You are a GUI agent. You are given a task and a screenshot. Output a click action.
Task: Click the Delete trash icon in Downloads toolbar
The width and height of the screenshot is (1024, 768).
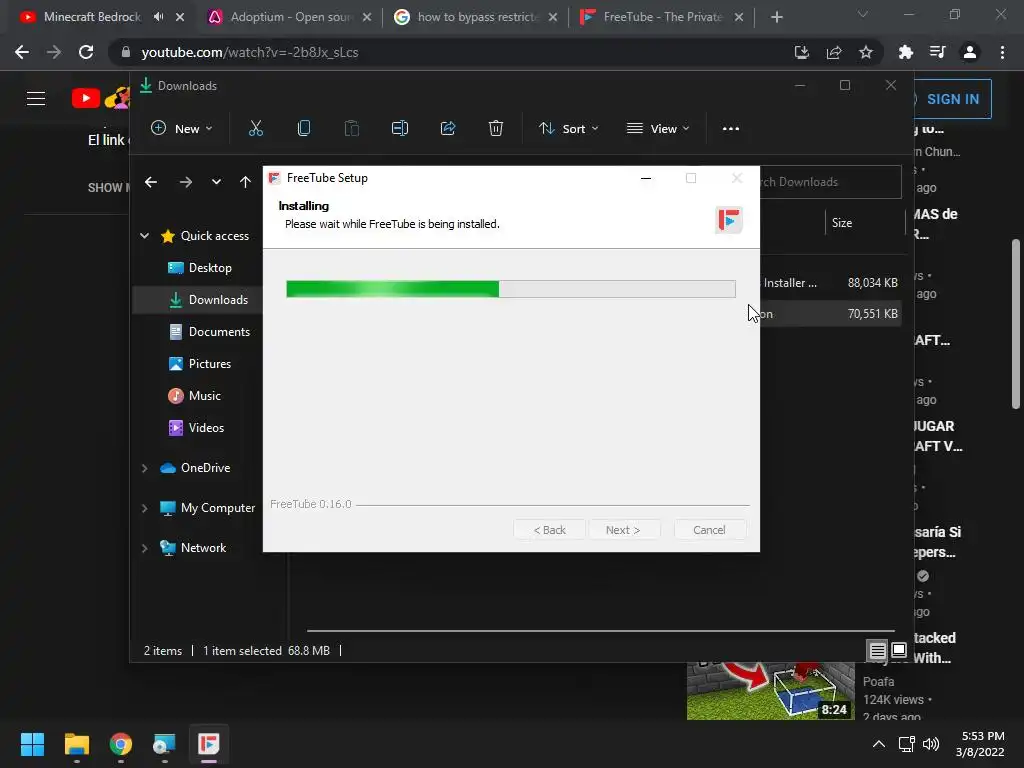tap(496, 129)
